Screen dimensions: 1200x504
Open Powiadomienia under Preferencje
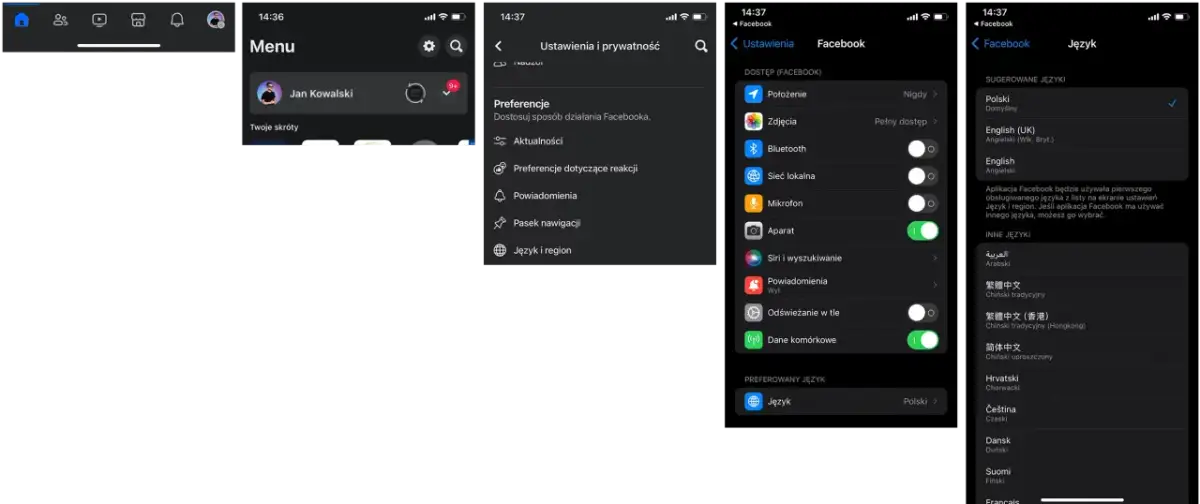pos(600,196)
